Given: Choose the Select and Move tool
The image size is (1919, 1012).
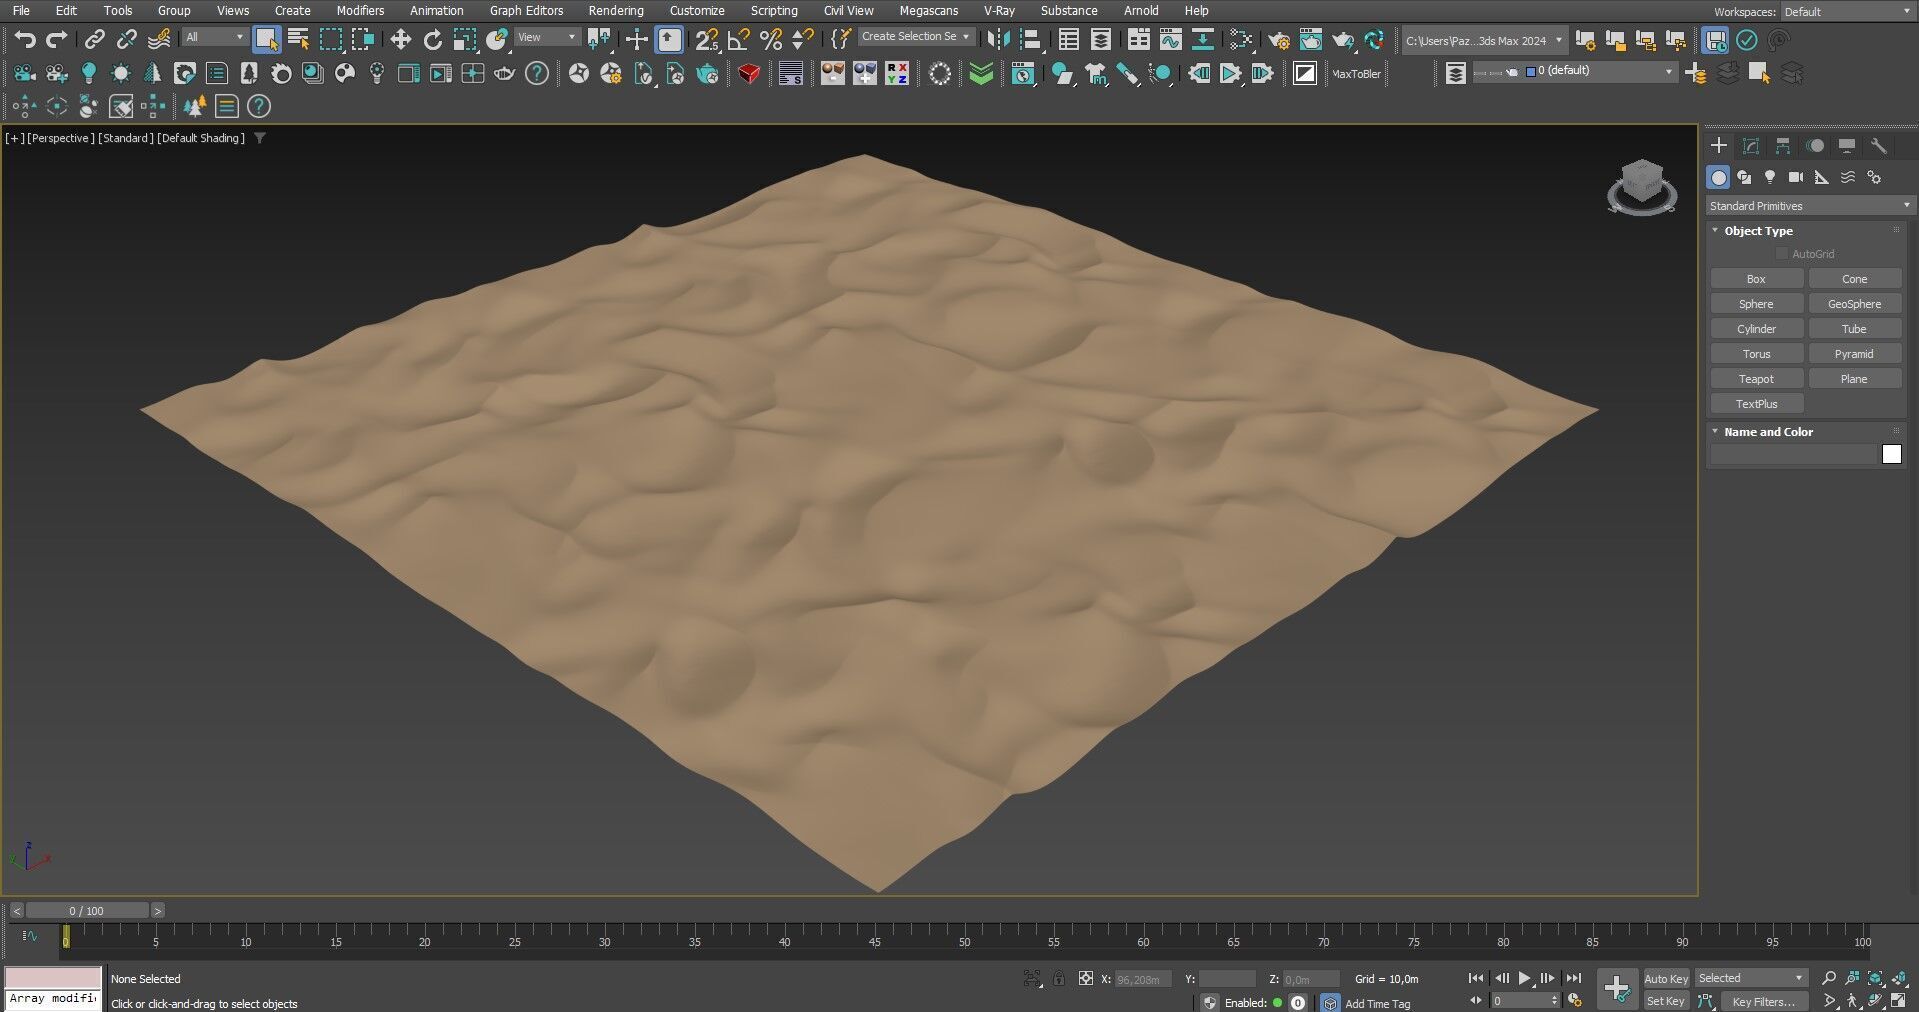Looking at the screenshot, I should click(400, 40).
